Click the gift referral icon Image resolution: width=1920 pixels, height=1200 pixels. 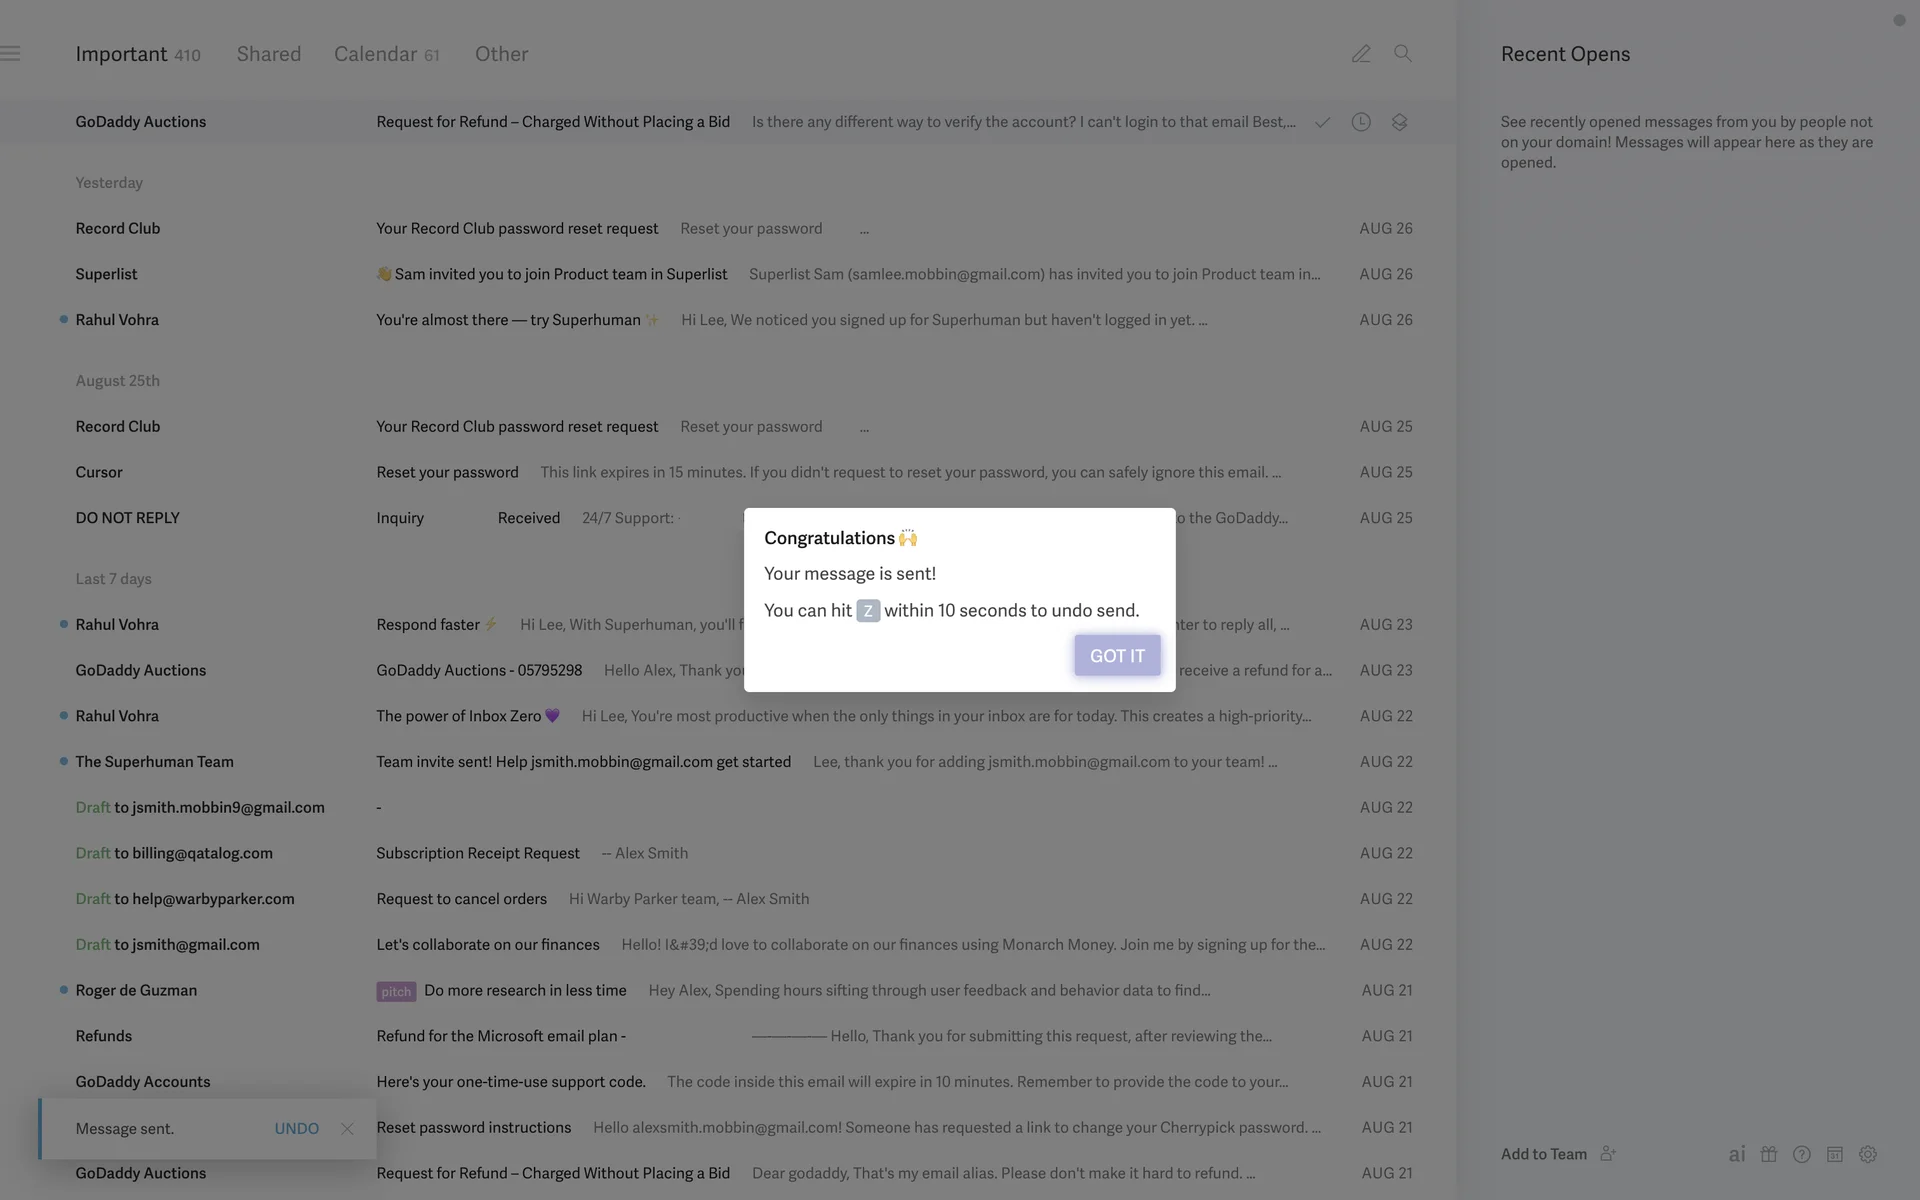point(1769,1154)
